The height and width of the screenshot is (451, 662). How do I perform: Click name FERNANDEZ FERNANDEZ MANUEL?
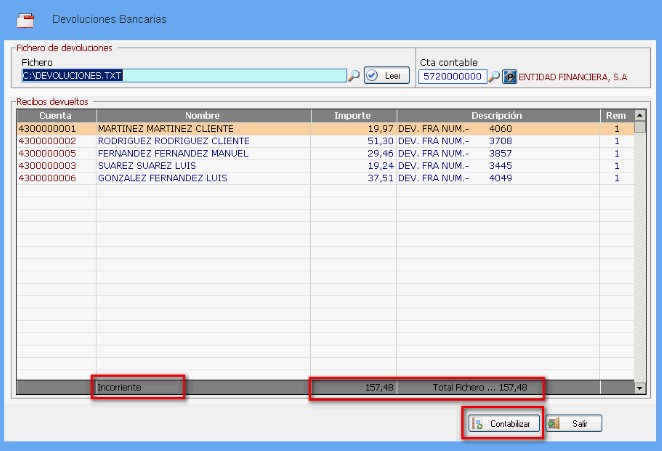pos(173,153)
